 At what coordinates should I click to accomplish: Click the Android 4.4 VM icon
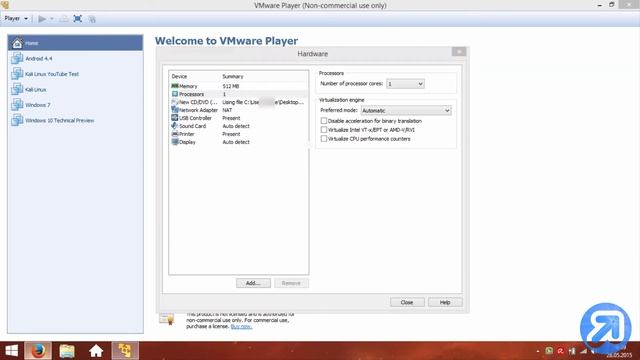[x=17, y=58]
